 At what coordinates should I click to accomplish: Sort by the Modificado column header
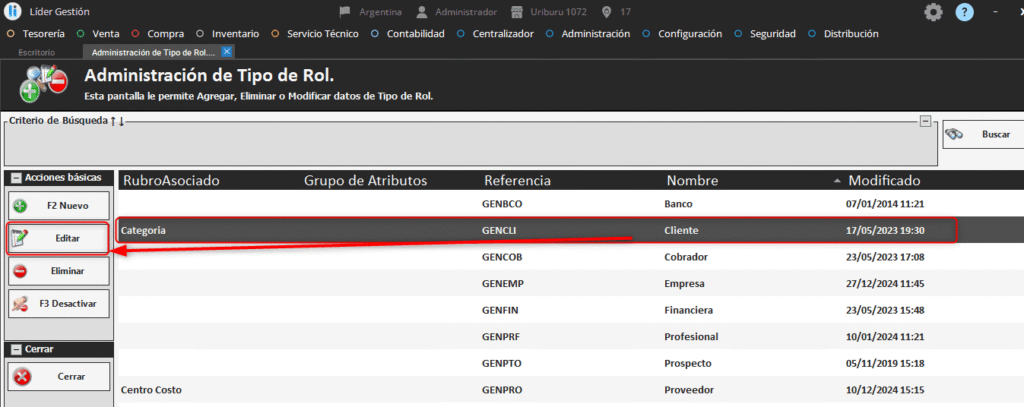point(884,181)
